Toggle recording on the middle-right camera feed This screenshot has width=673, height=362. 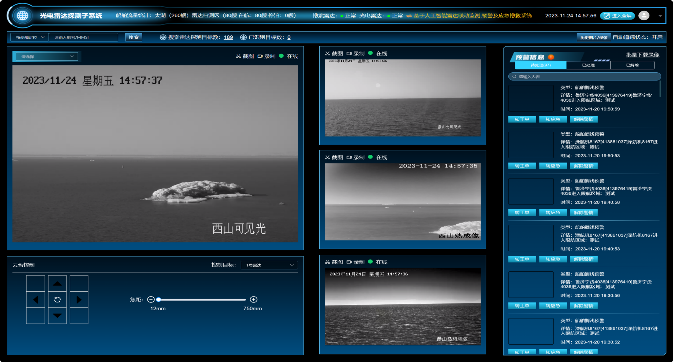point(355,158)
